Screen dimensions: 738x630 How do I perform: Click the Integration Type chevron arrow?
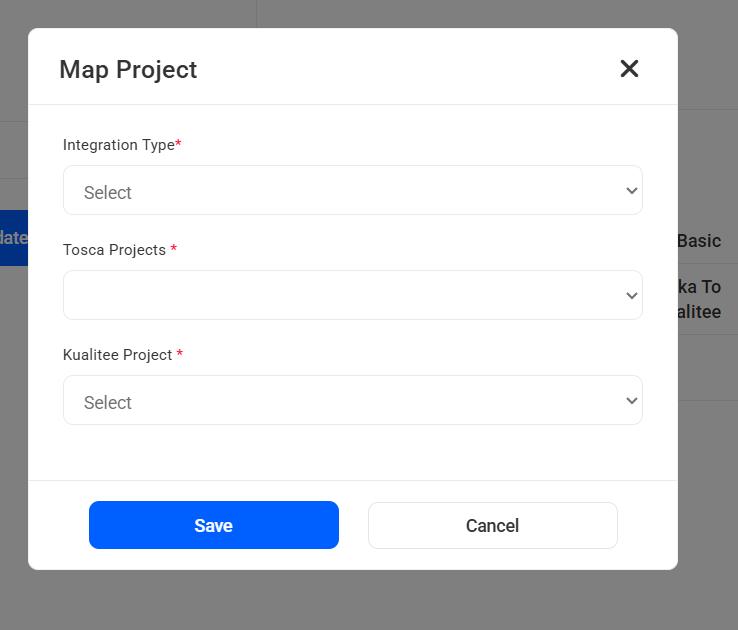[631, 191]
